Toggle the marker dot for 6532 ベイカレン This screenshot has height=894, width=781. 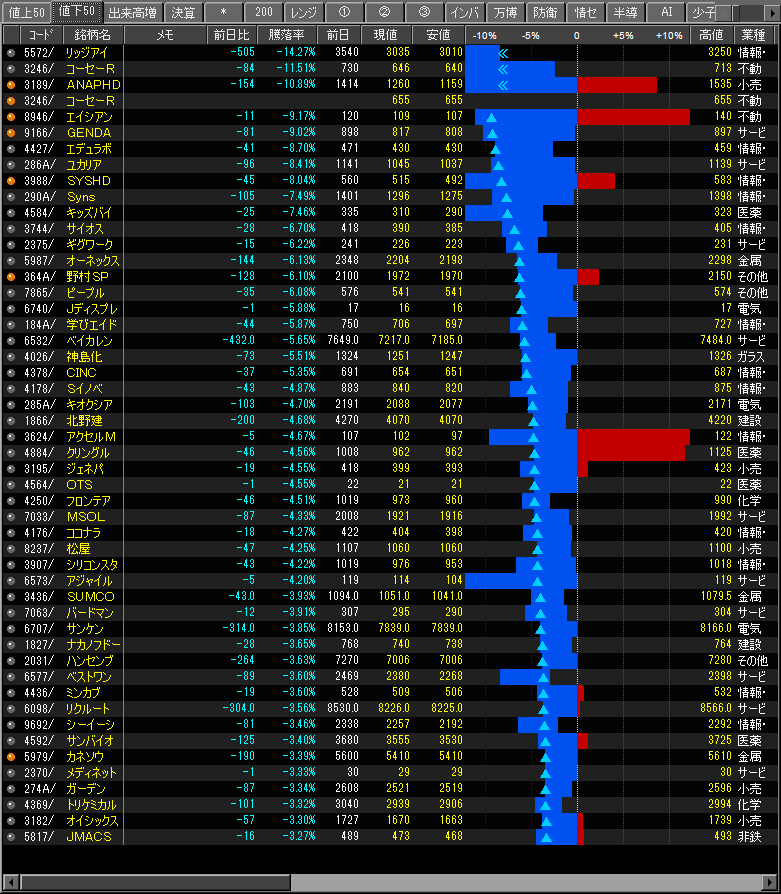(x=11, y=340)
